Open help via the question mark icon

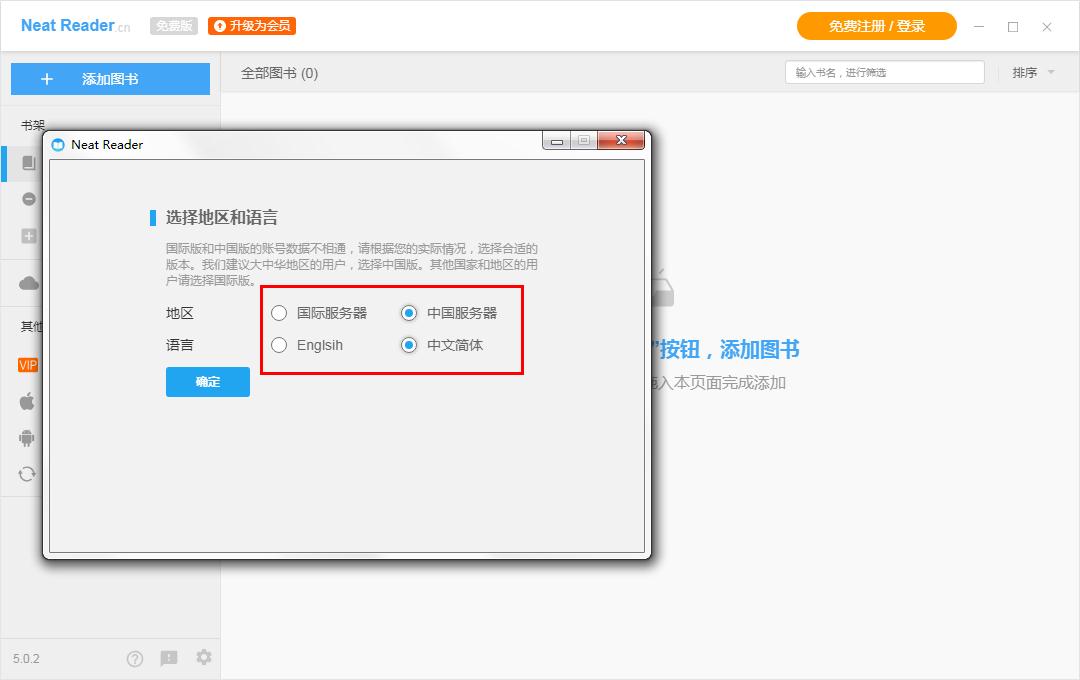[x=135, y=658]
